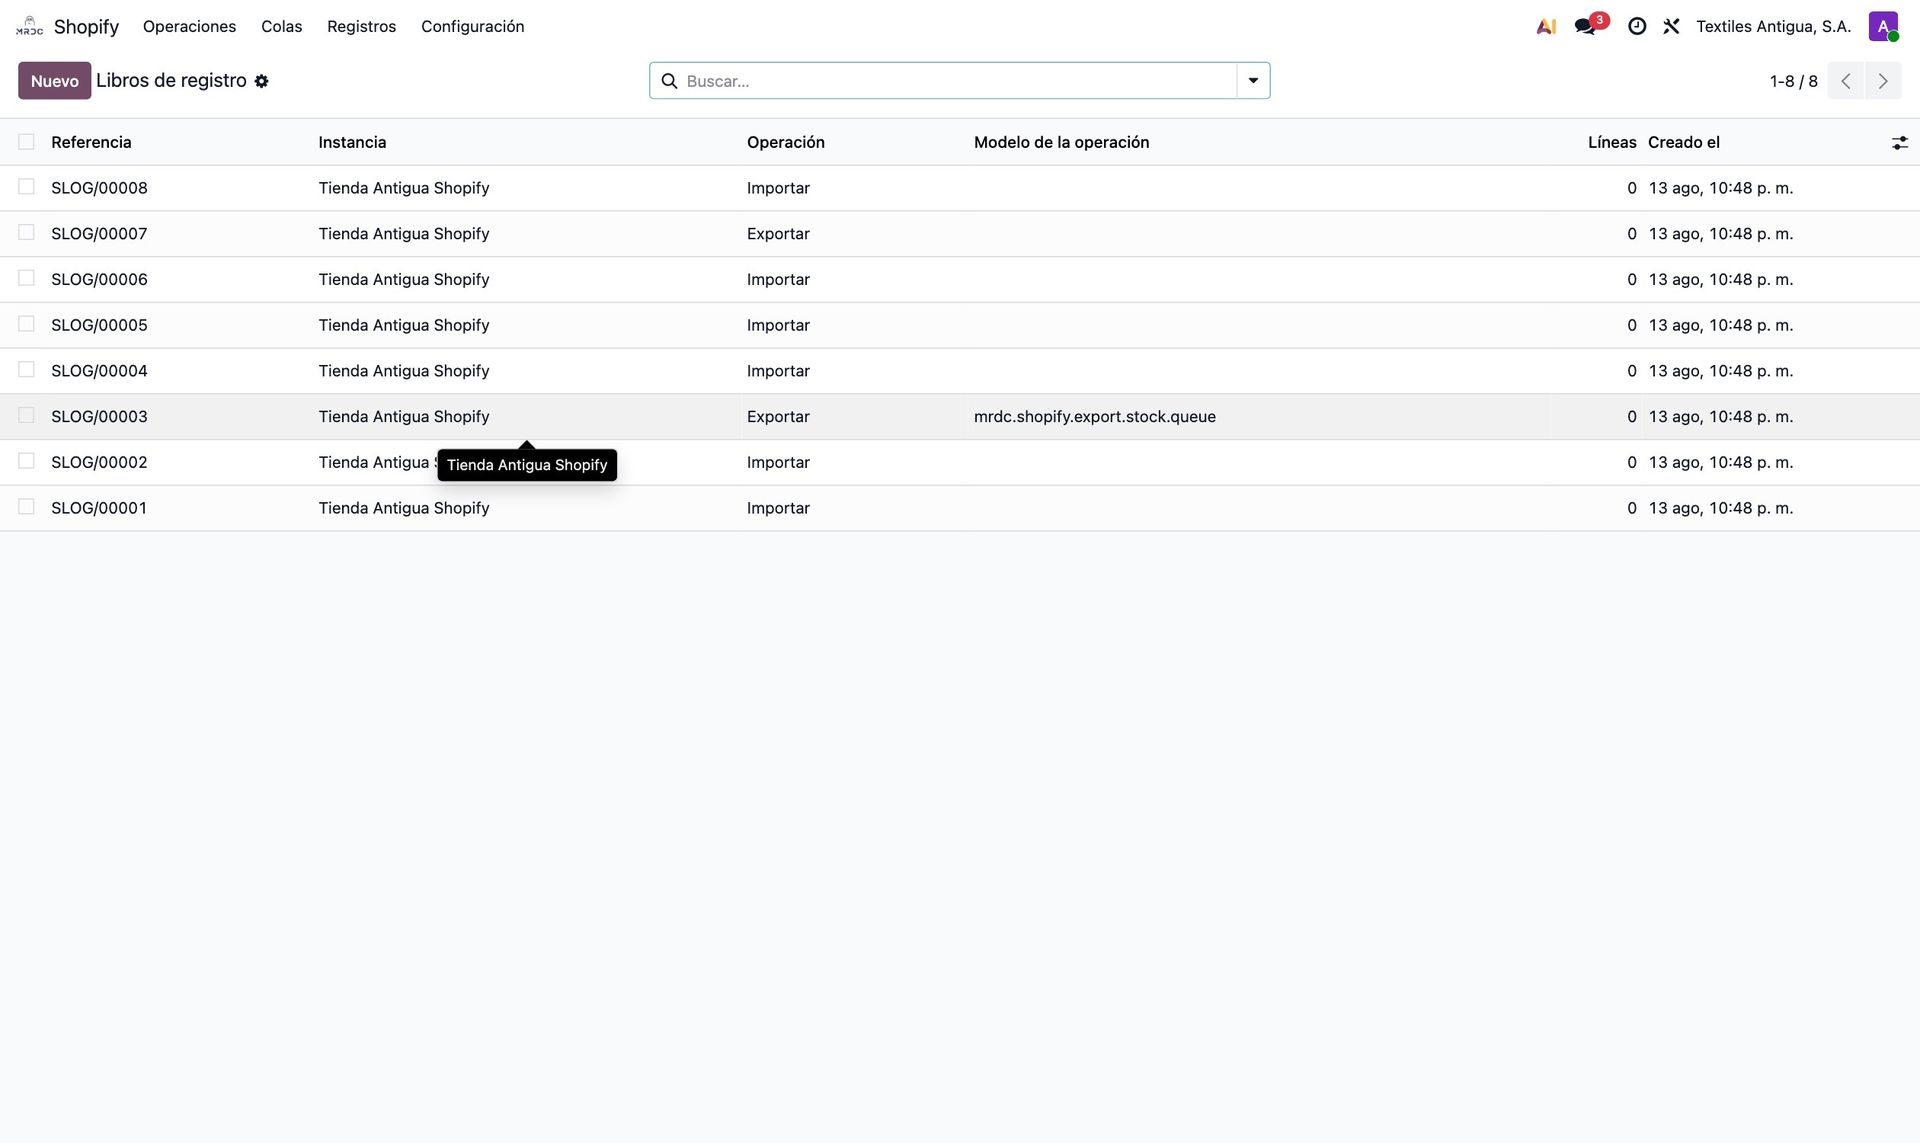Click Tienda Antigua Shopify in SLOG/00005 row

coord(404,325)
